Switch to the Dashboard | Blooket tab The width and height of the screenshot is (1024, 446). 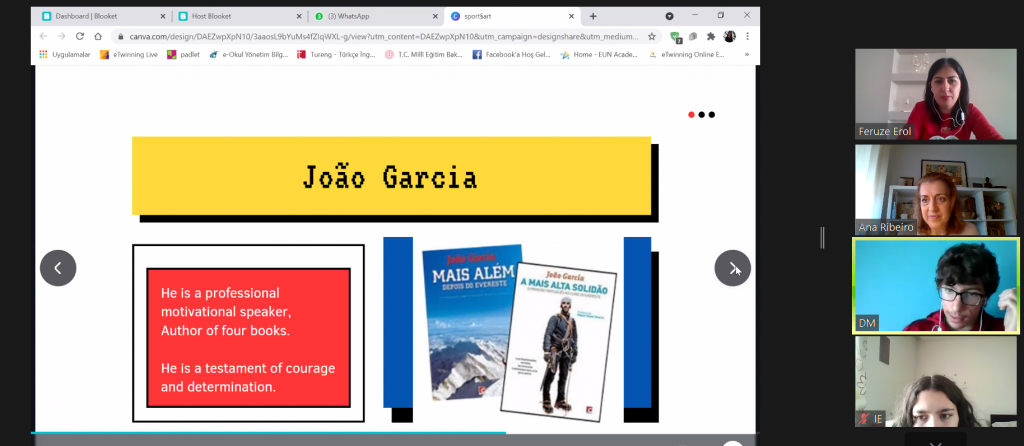95,16
